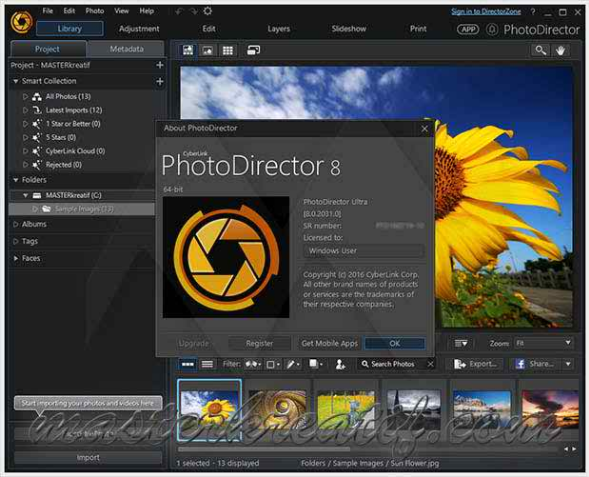Screen dimensions: 589x477
Task: Click the notification bell icon by PhotoDirector
Action: [492, 29]
